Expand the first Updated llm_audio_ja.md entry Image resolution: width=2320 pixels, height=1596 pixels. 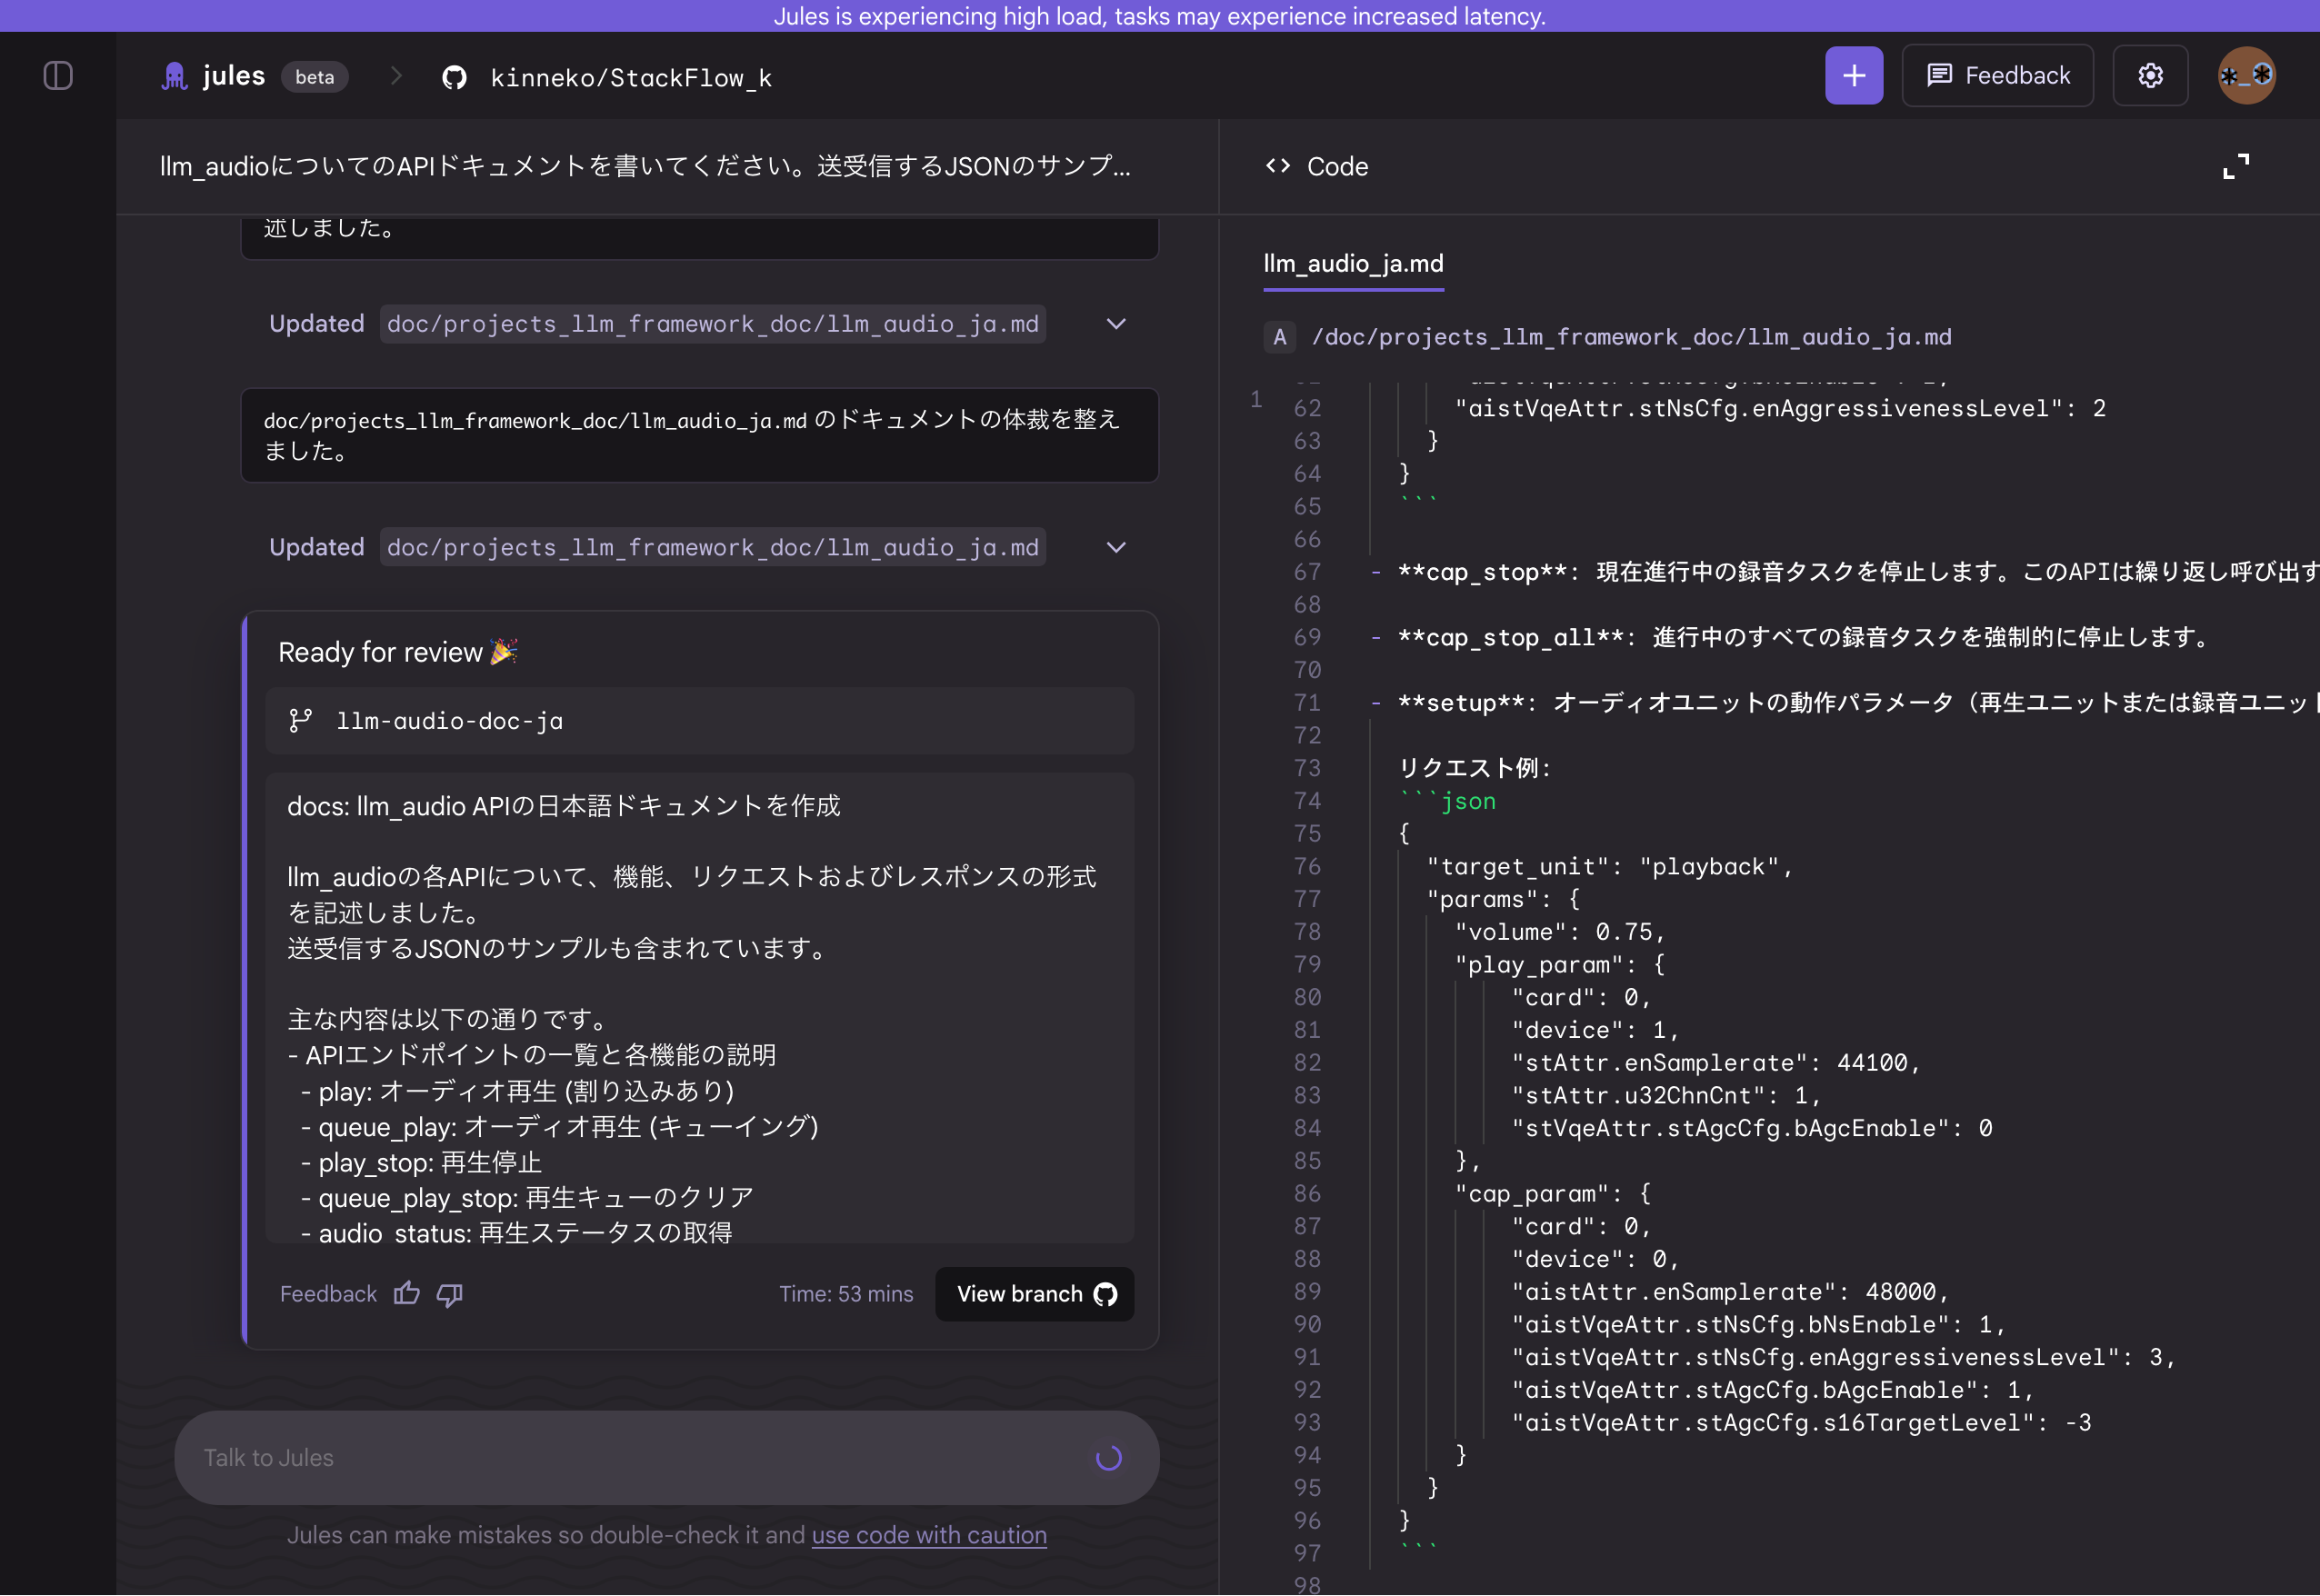coord(1116,324)
